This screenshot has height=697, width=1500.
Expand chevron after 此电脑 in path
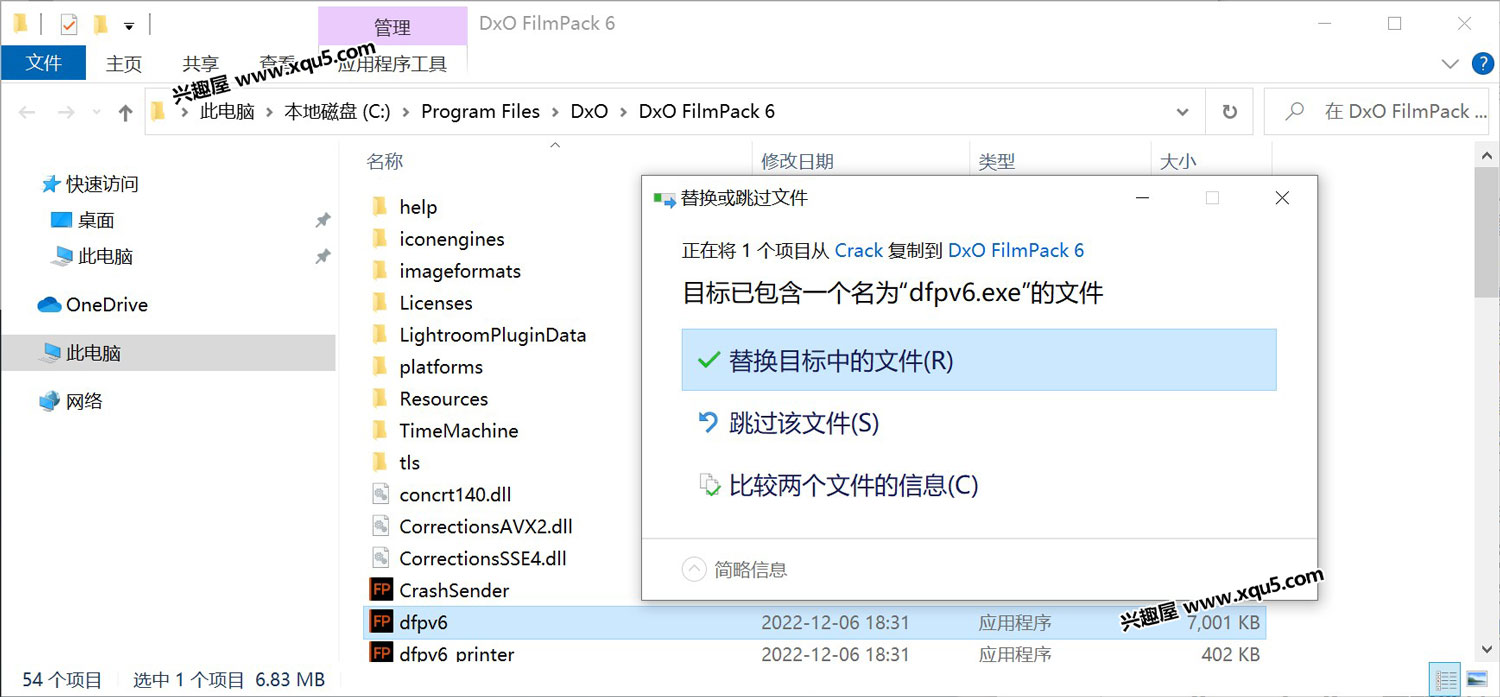(x=269, y=112)
